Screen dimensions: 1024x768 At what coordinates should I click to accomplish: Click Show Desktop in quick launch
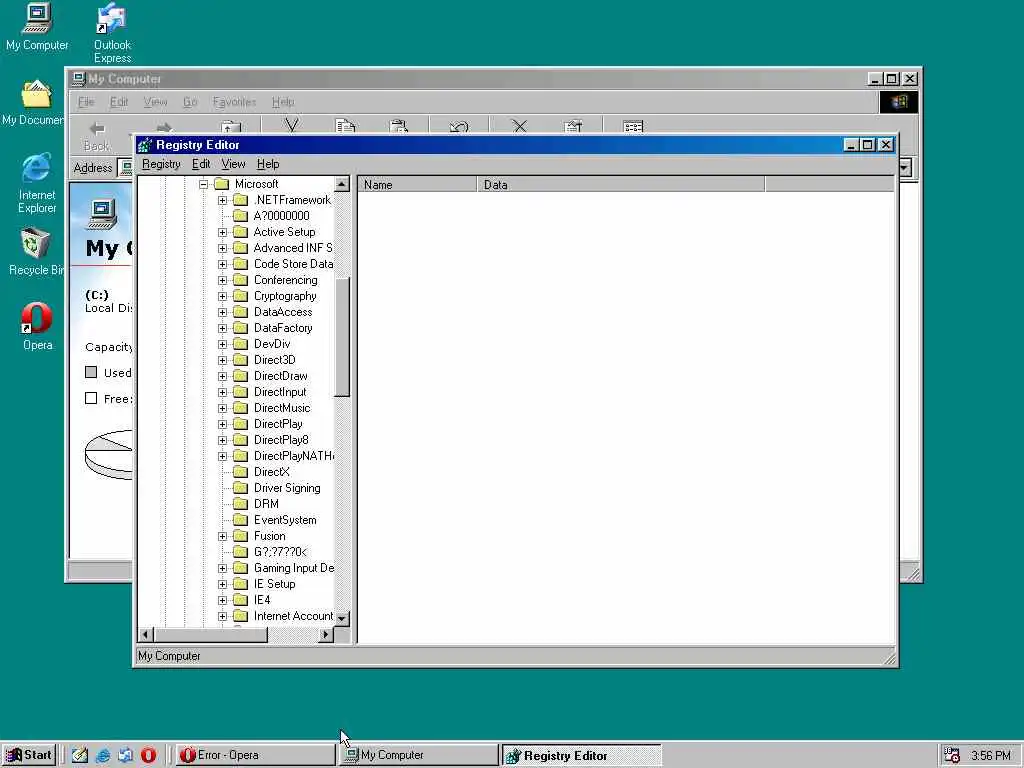[80, 755]
